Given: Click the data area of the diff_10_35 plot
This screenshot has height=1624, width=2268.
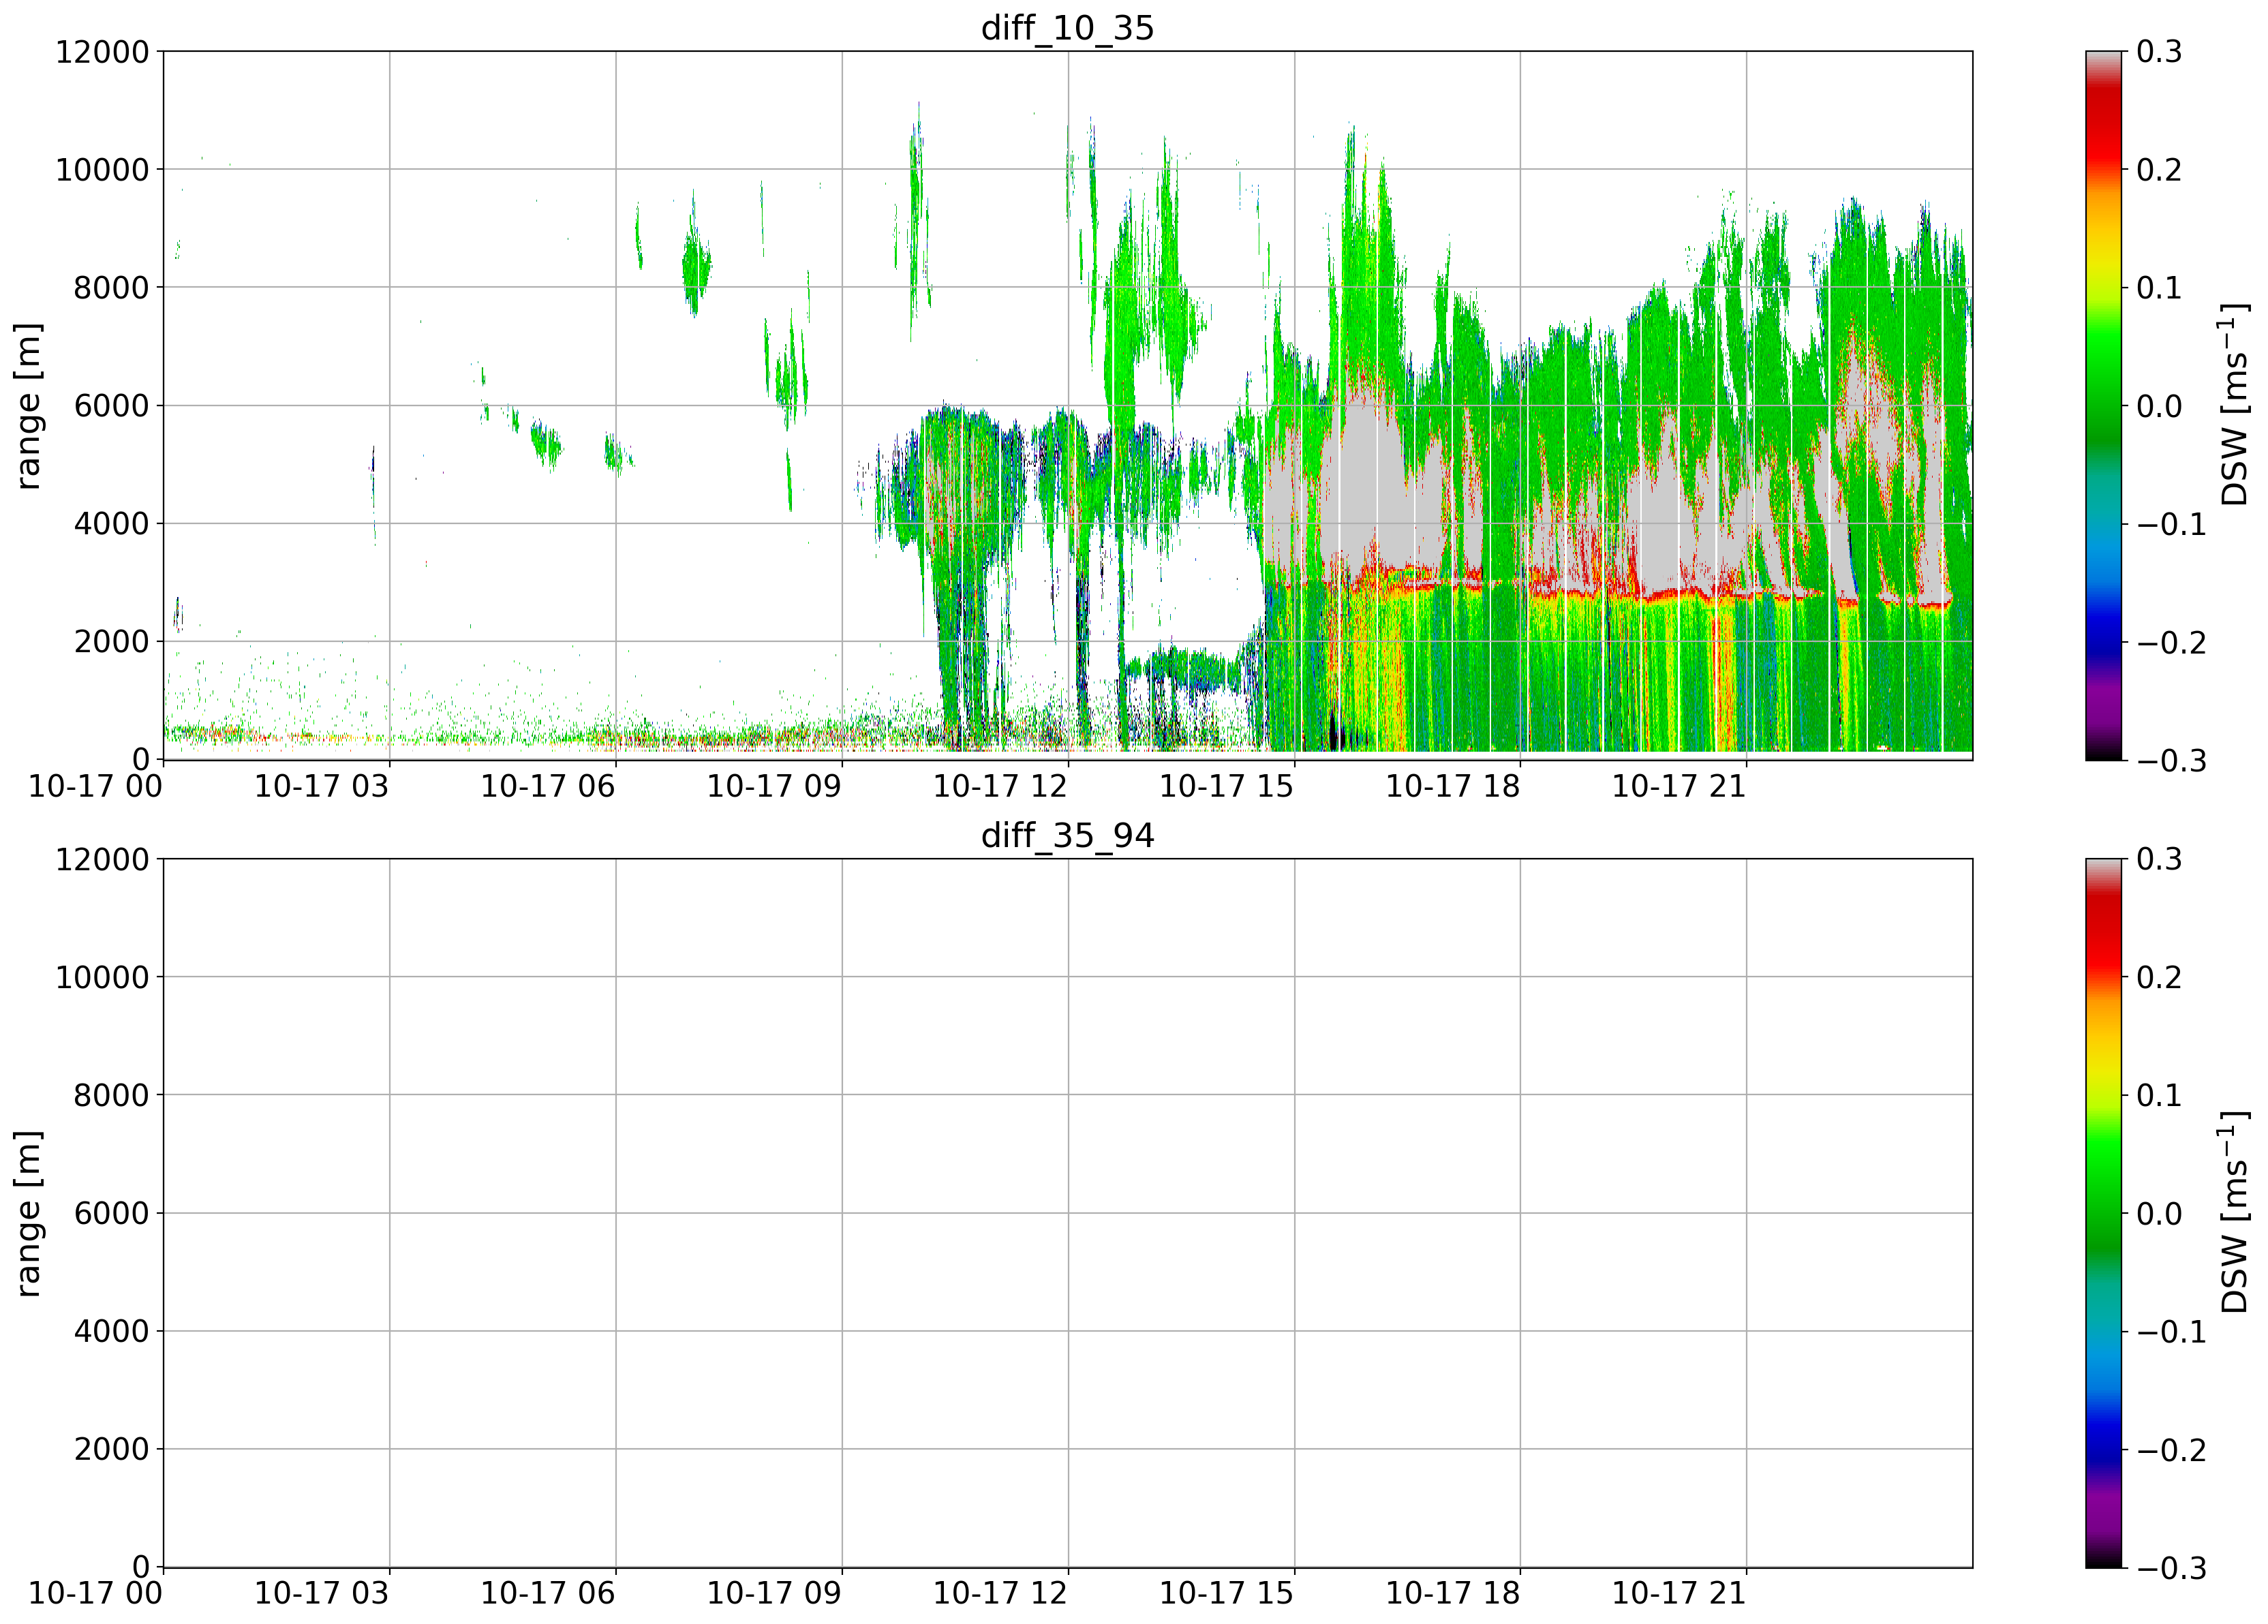Looking at the screenshot, I should click(1067, 405).
